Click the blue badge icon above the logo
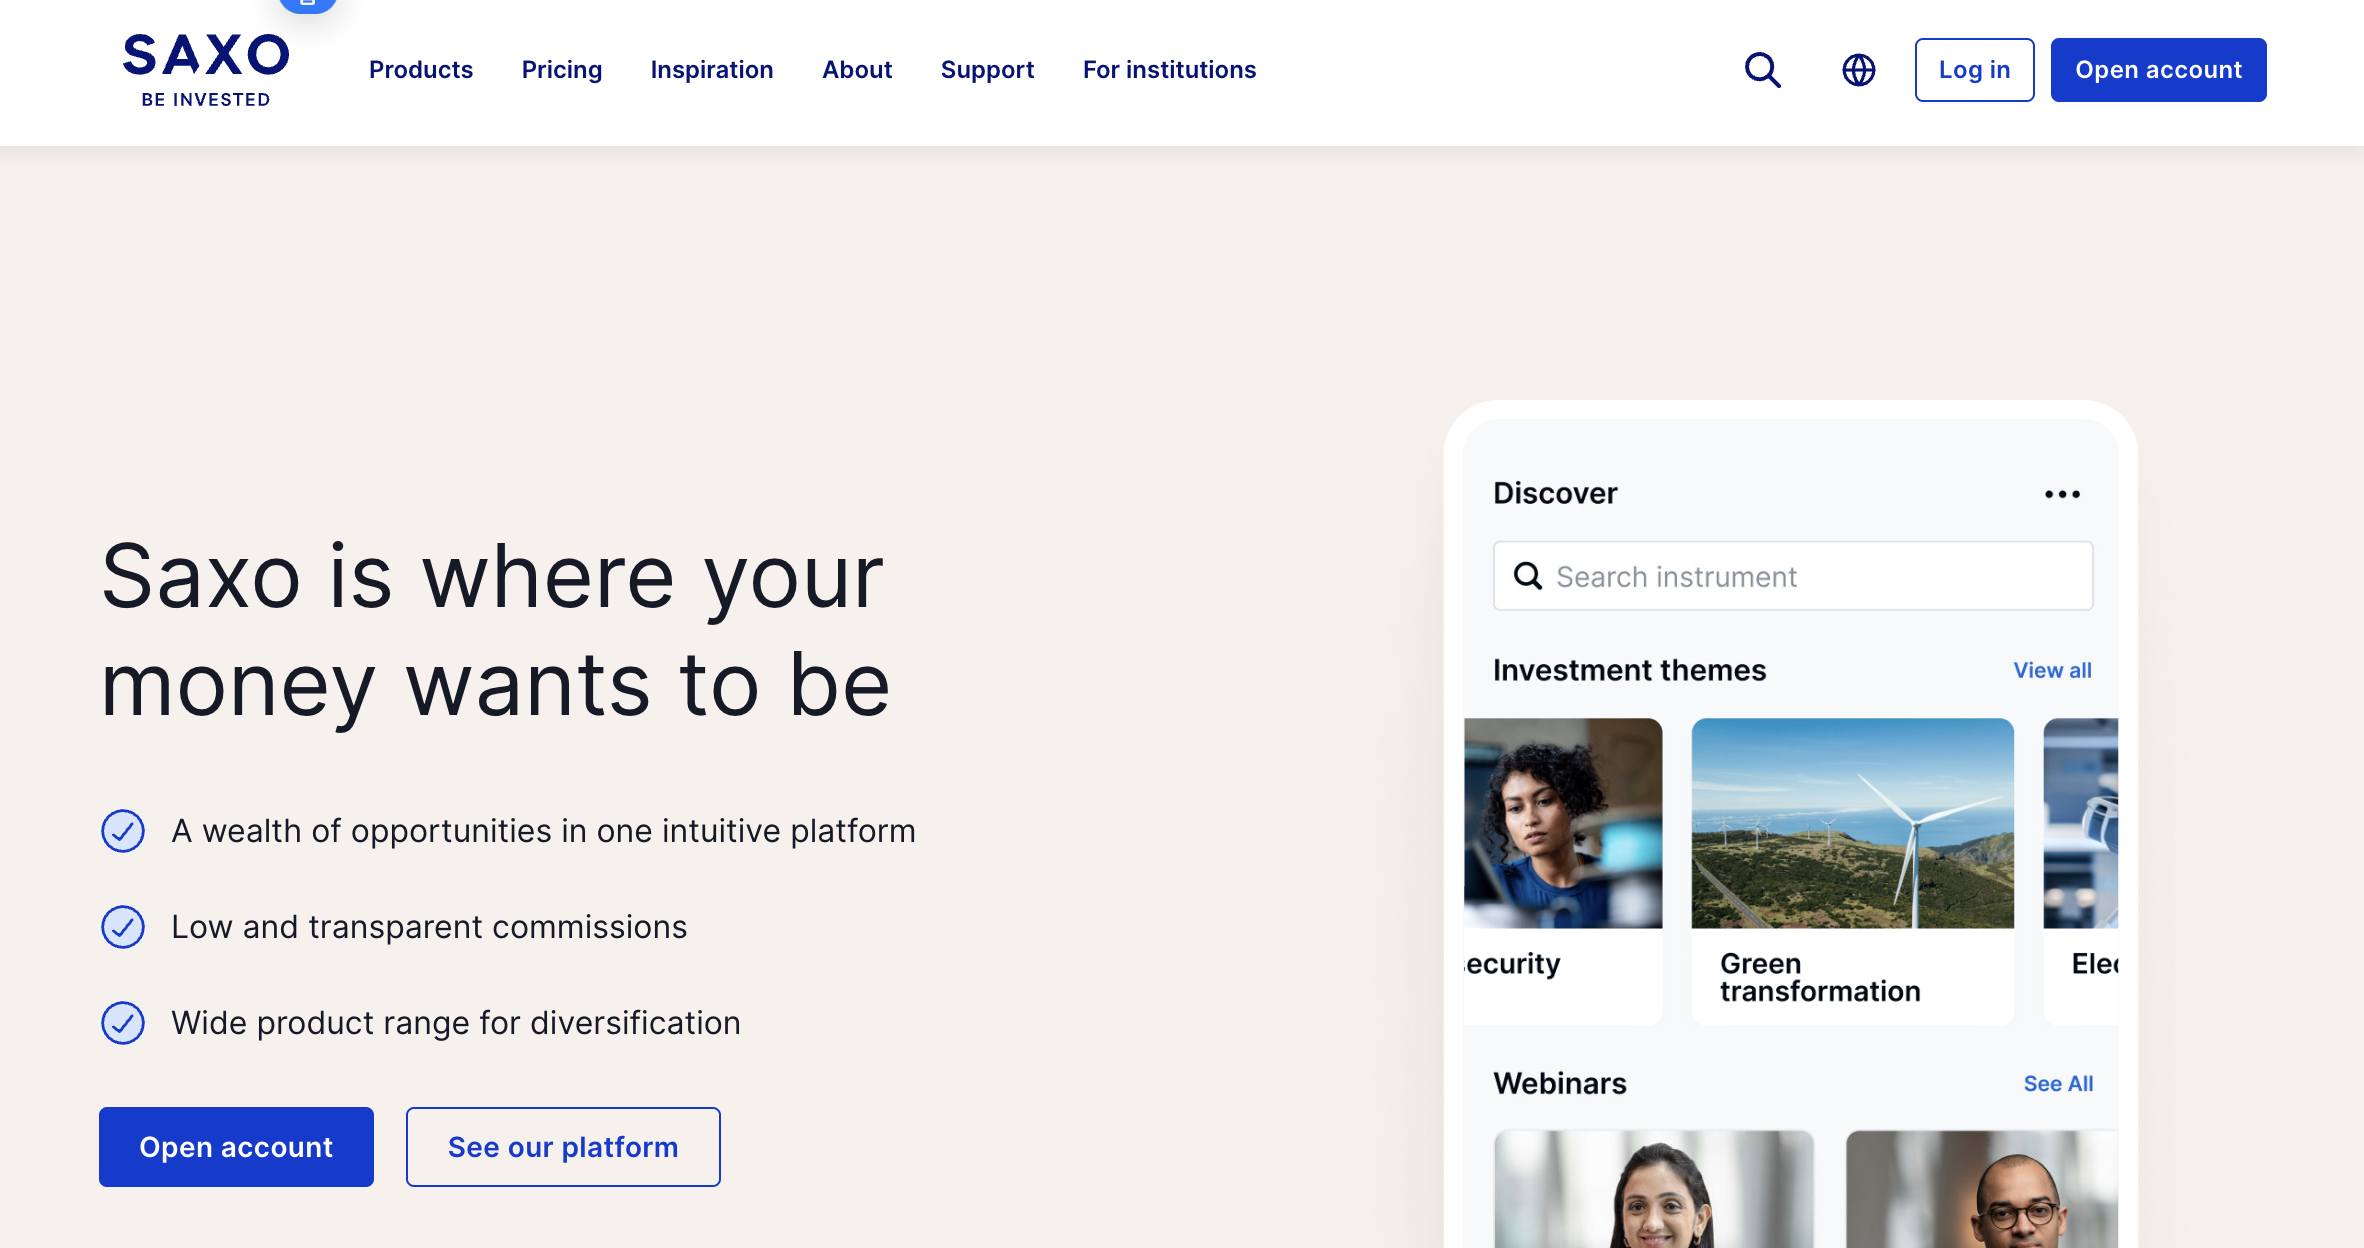 [x=307, y=5]
